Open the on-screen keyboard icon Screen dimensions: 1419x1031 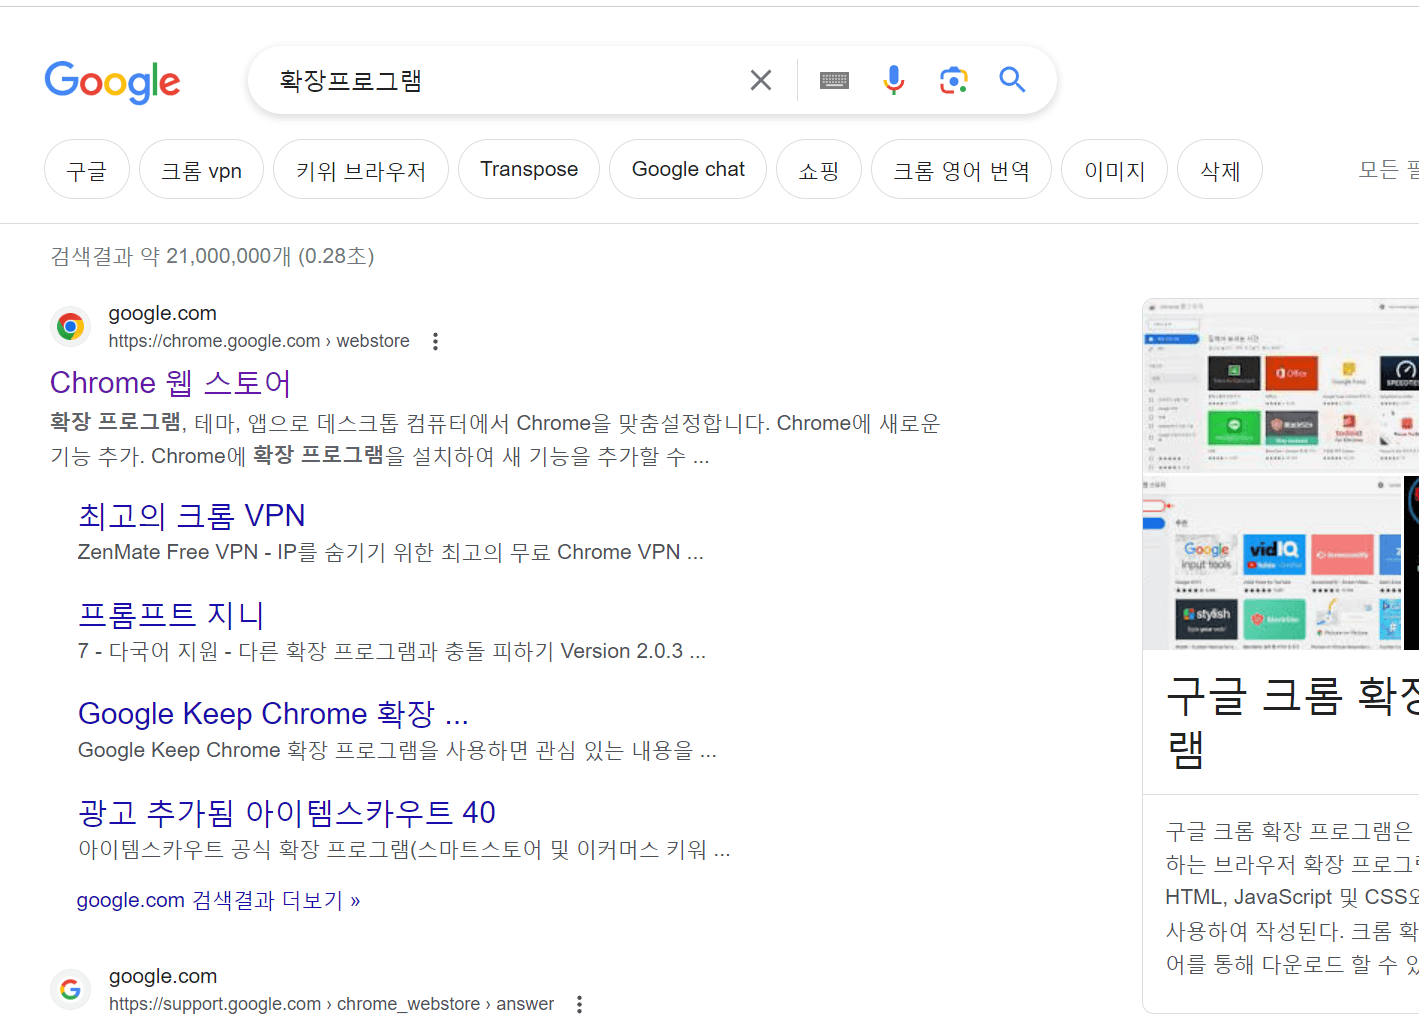pyautogui.click(x=834, y=80)
